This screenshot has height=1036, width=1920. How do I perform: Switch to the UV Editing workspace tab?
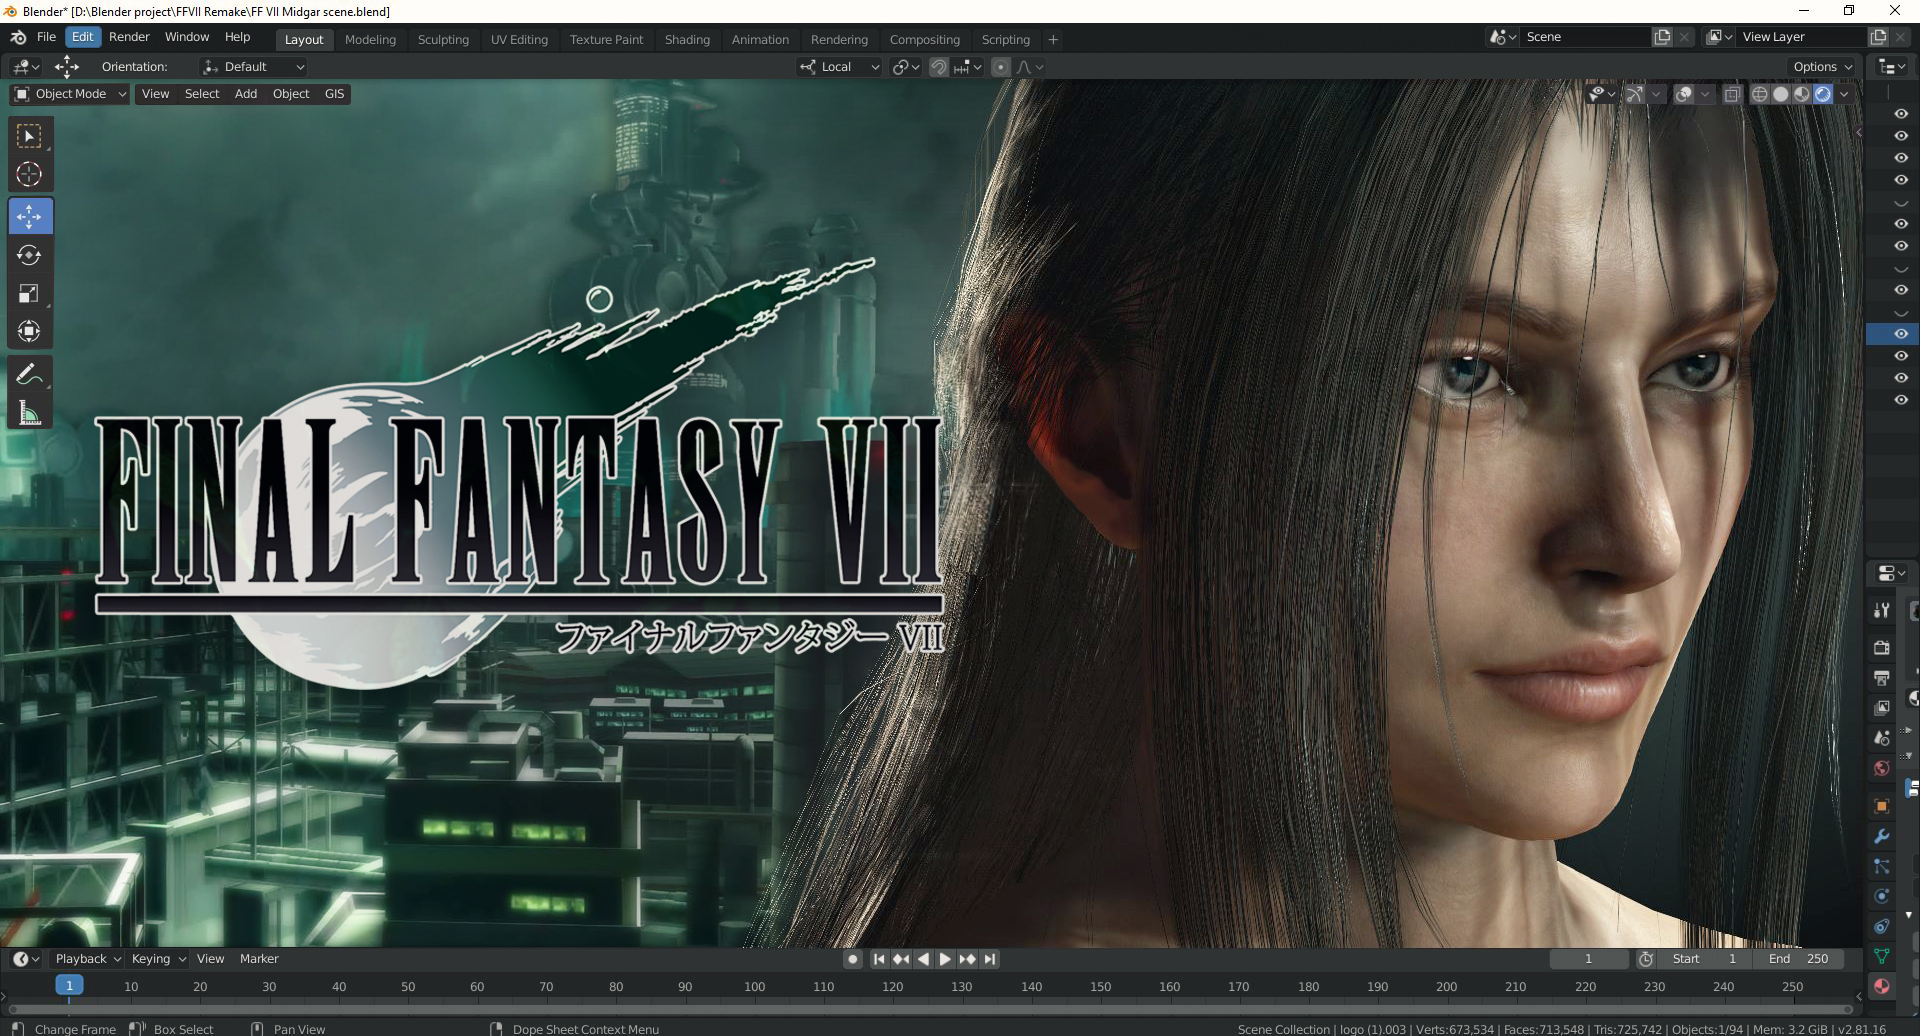[x=519, y=40]
